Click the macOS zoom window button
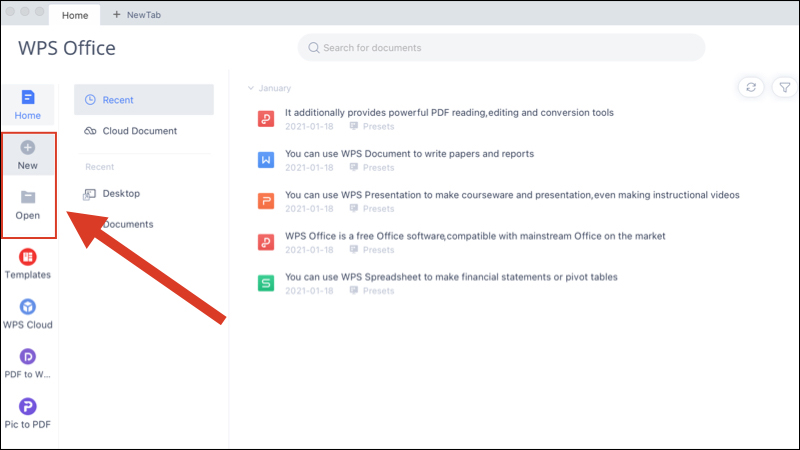Viewport: 800px width, 450px height. point(39,11)
